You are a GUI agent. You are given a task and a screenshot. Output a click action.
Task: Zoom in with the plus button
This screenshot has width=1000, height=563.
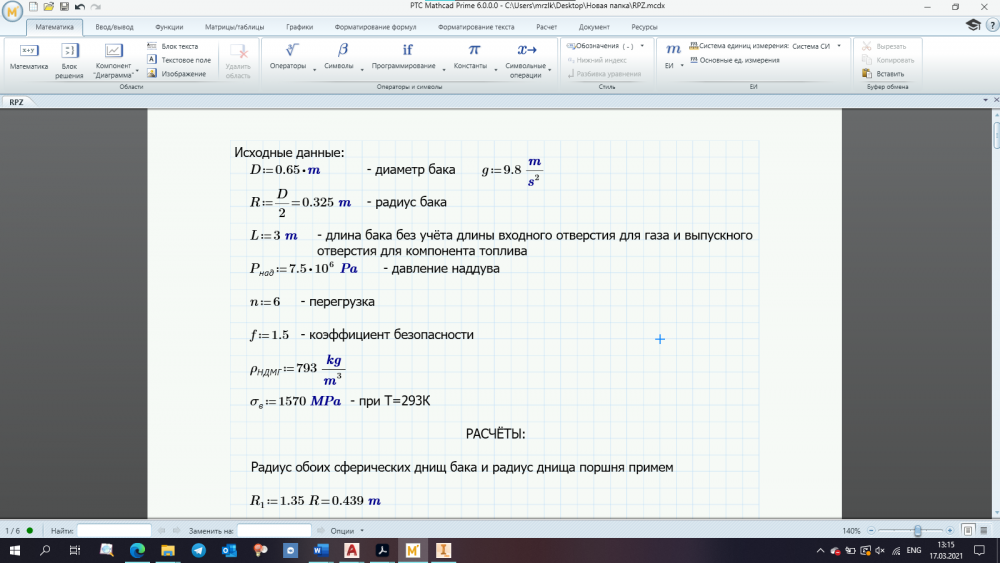pyautogui.click(x=950, y=530)
